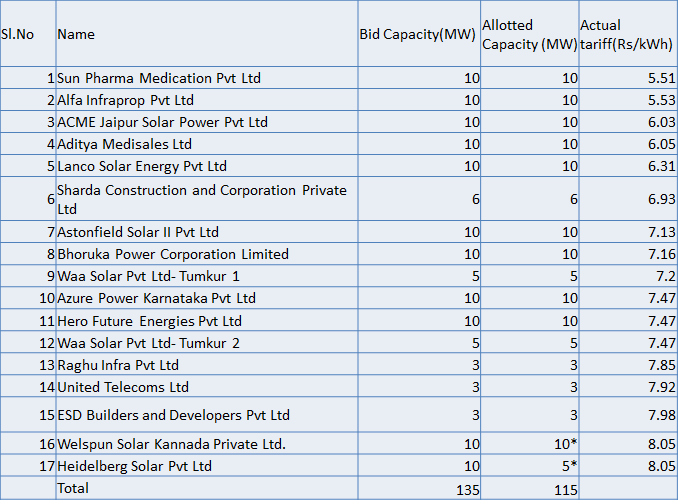
Task: Click 'Azure Power Karnataka Pvt Ltd' cell
Action: coord(207,298)
